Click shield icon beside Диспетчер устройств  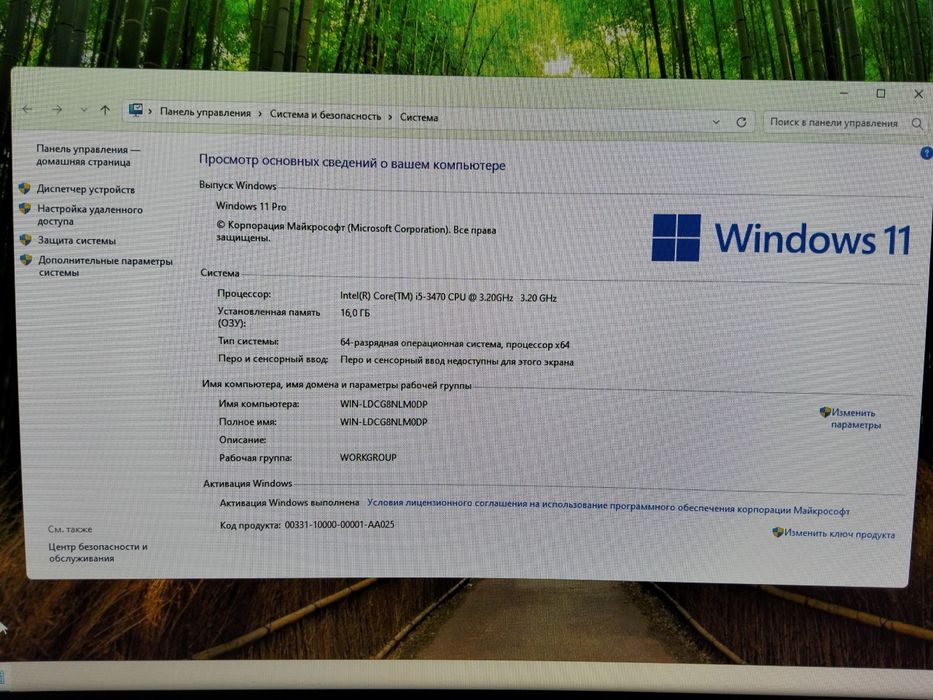pos(24,188)
